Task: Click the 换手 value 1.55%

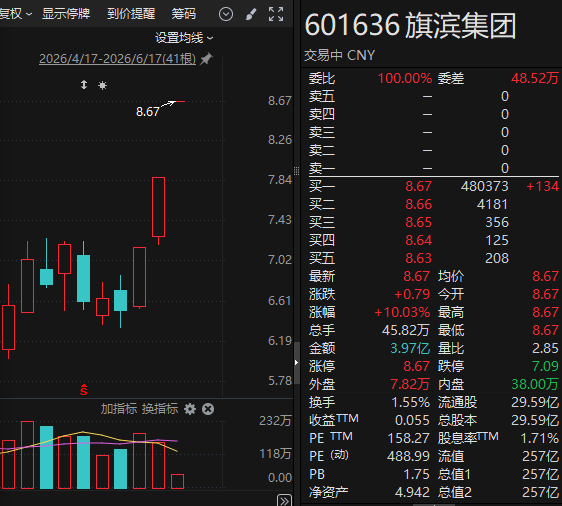Action: tap(411, 402)
